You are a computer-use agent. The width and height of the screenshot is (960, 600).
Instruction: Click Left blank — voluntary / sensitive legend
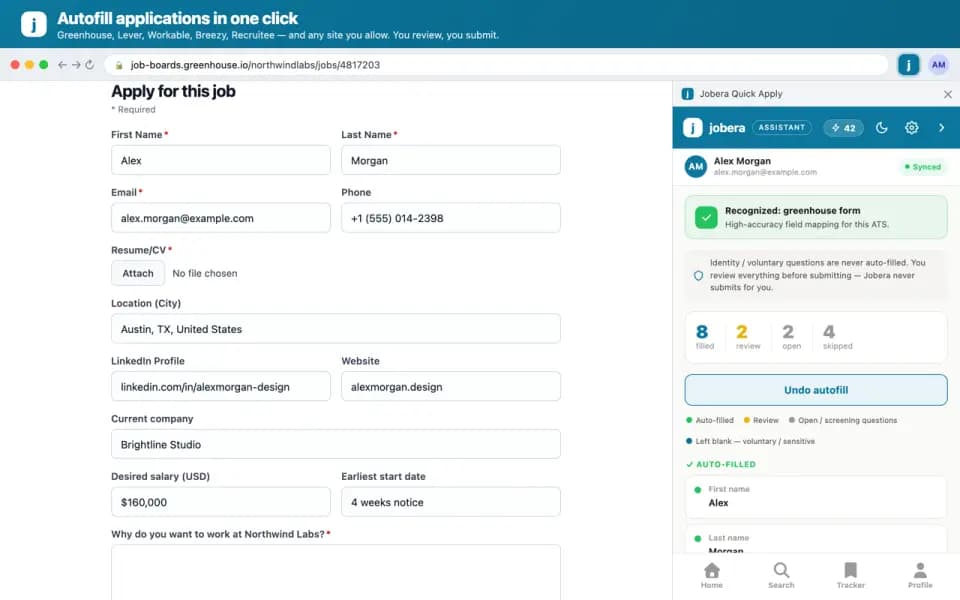click(x=750, y=441)
